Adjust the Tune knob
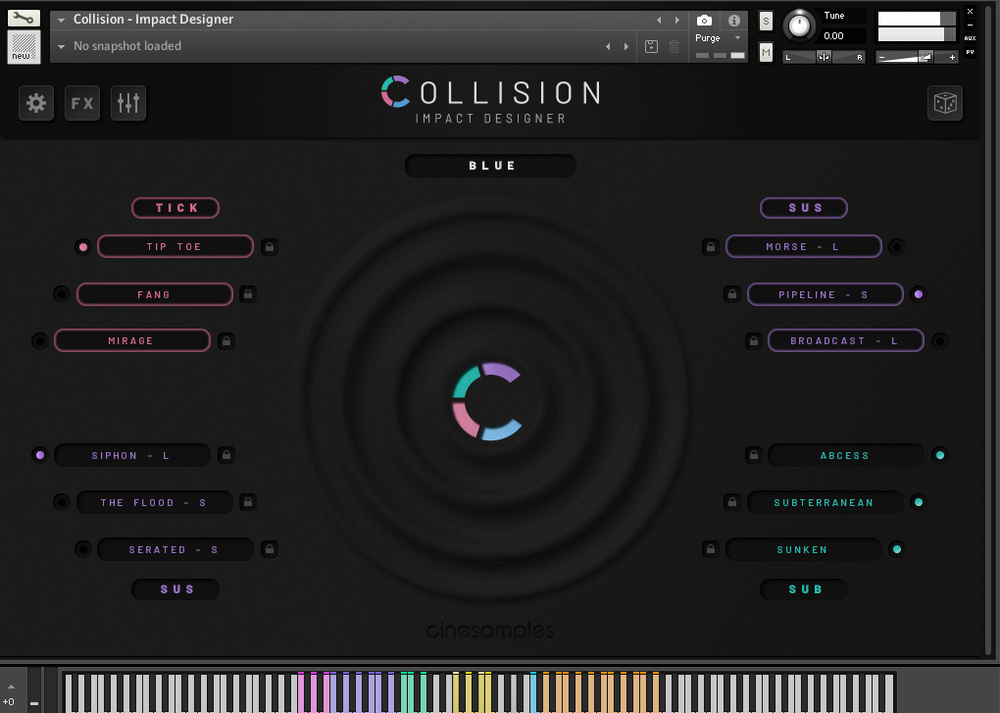The image size is (1000, 713). [x=799, y=26]
